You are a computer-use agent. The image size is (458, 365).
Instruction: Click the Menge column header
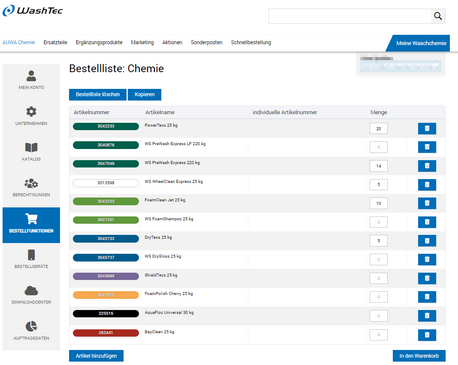click(x=379, y=112)
